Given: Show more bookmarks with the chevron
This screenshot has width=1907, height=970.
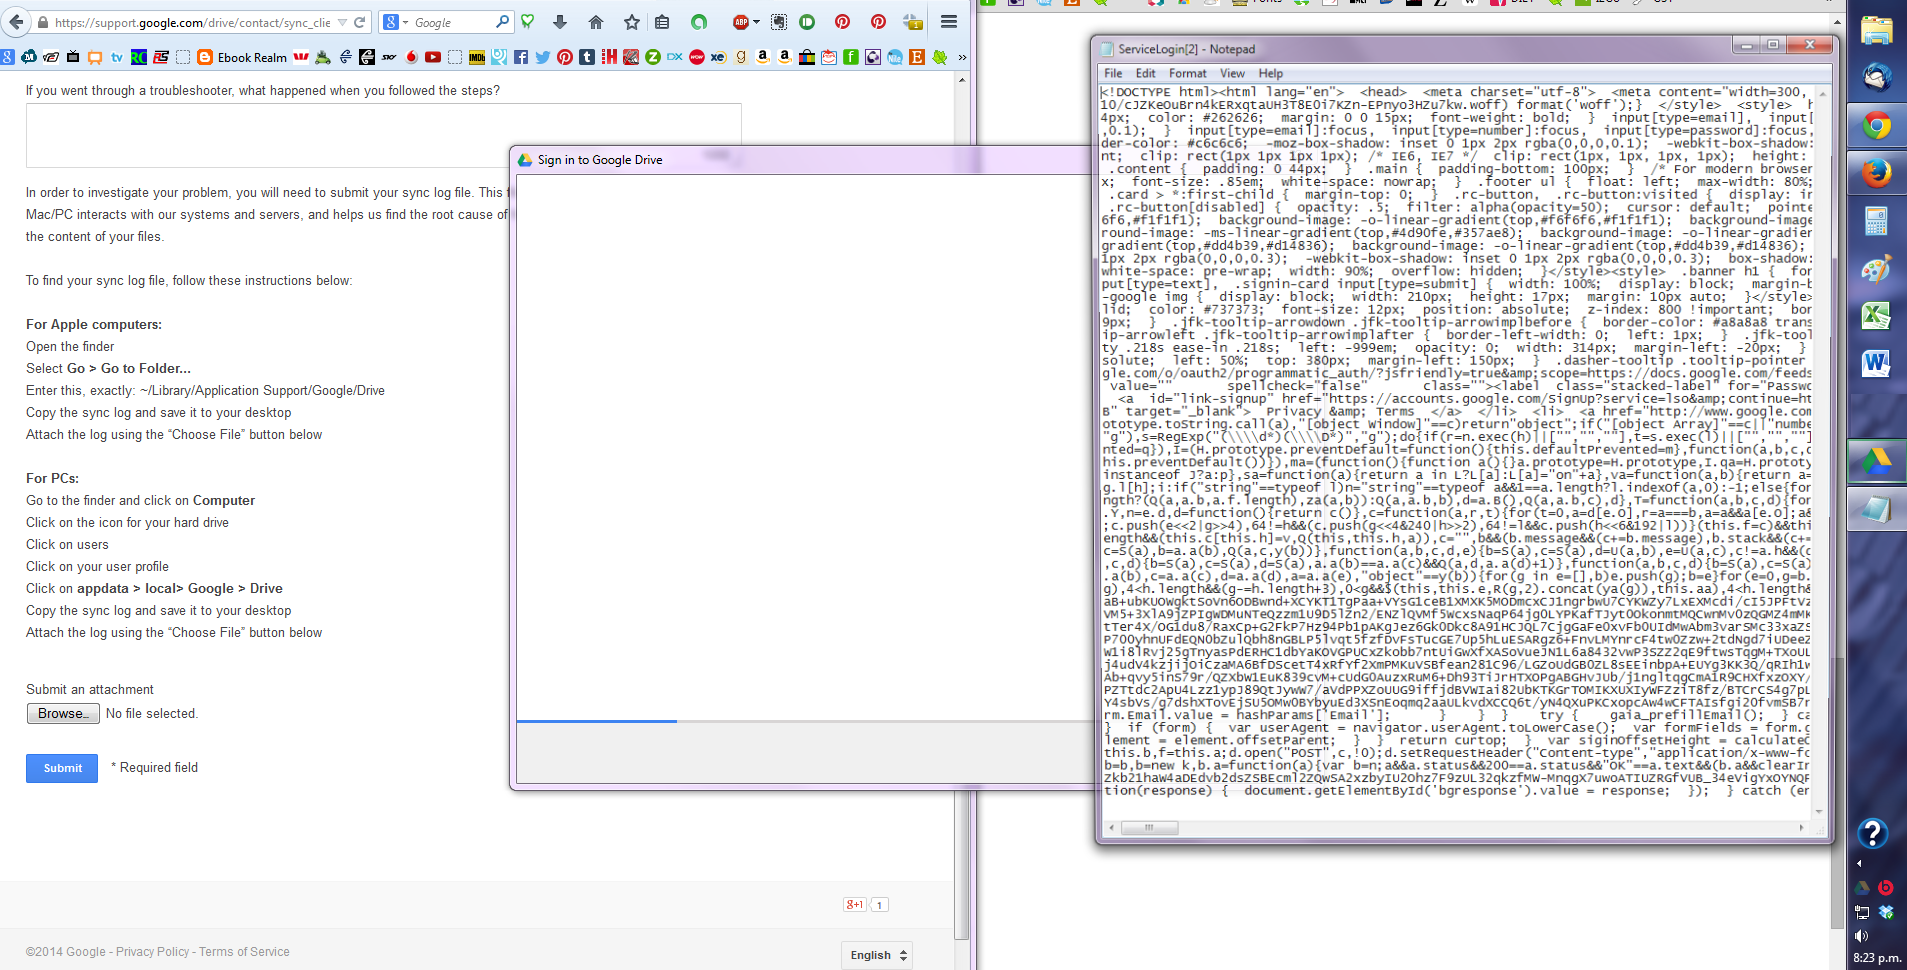Looking at the screenshot, I should (962, 57).
